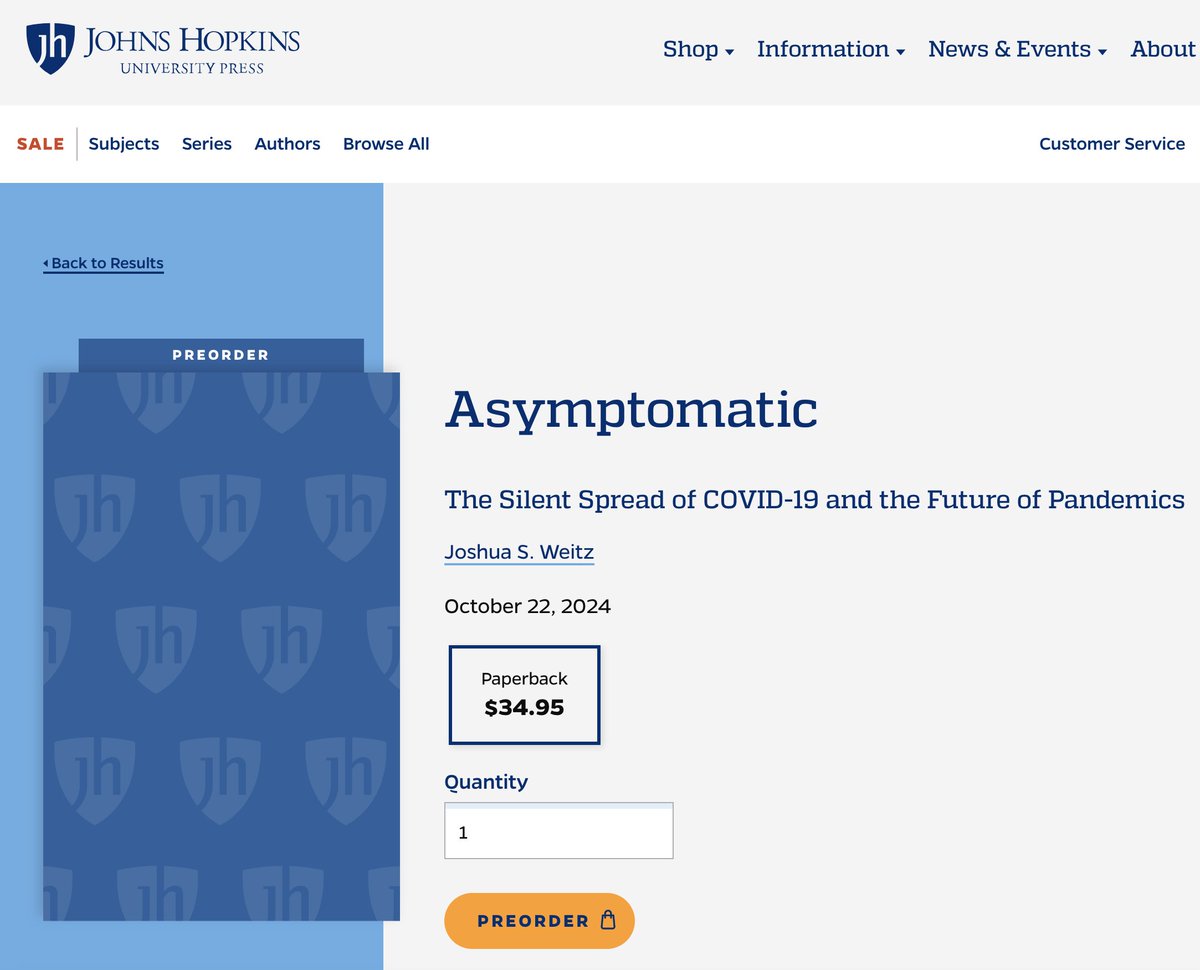Image resolution: width=1200 pixels, height=970 pixels.
Task: Go Back to Results
Action: coord(103,263)
